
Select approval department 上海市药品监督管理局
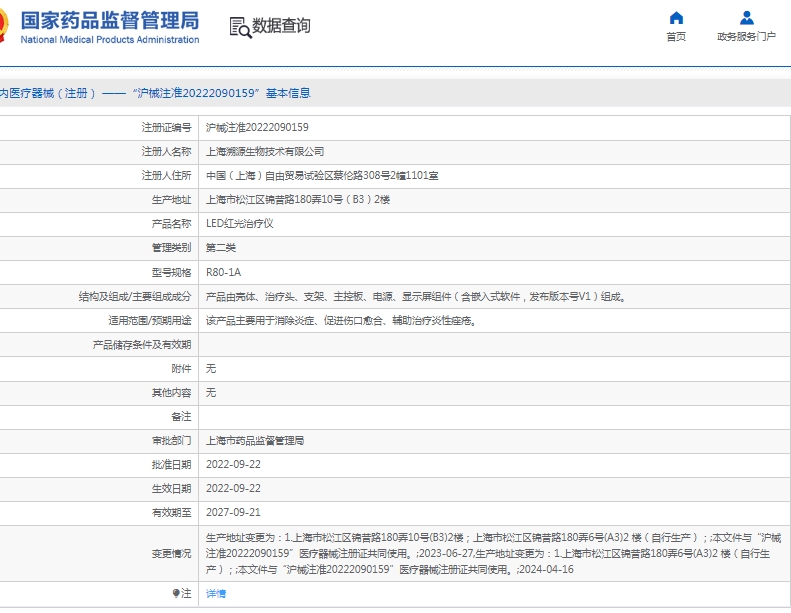click(255, 440)
